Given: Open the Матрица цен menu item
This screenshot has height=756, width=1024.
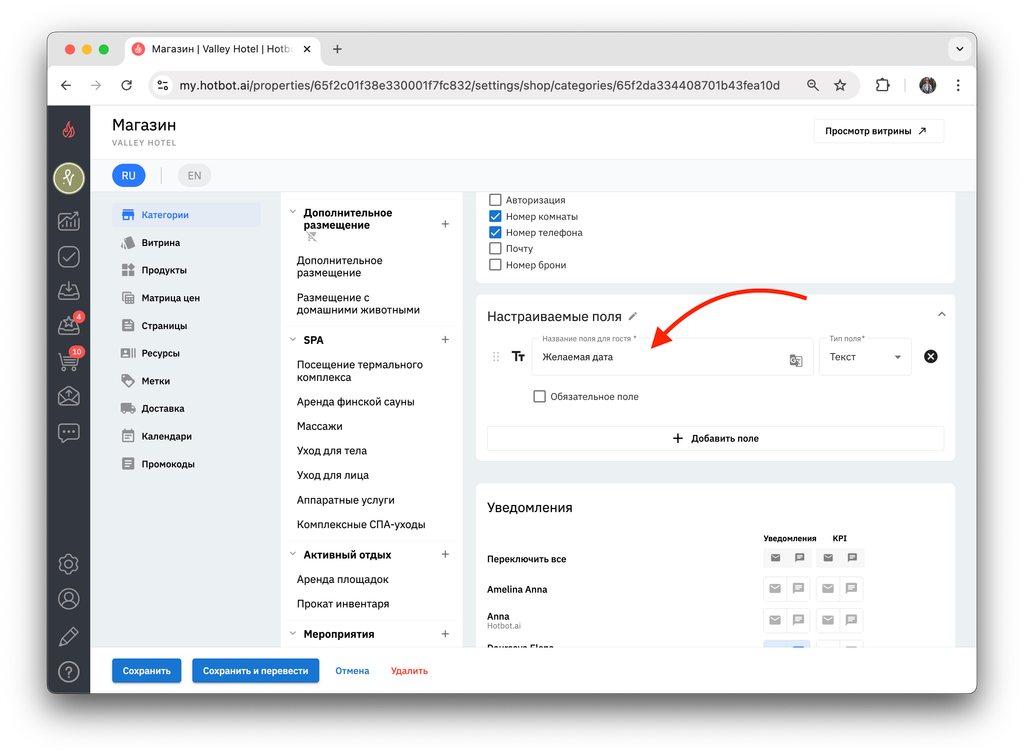Looking at the screenshot, I should tap(187, 298).
